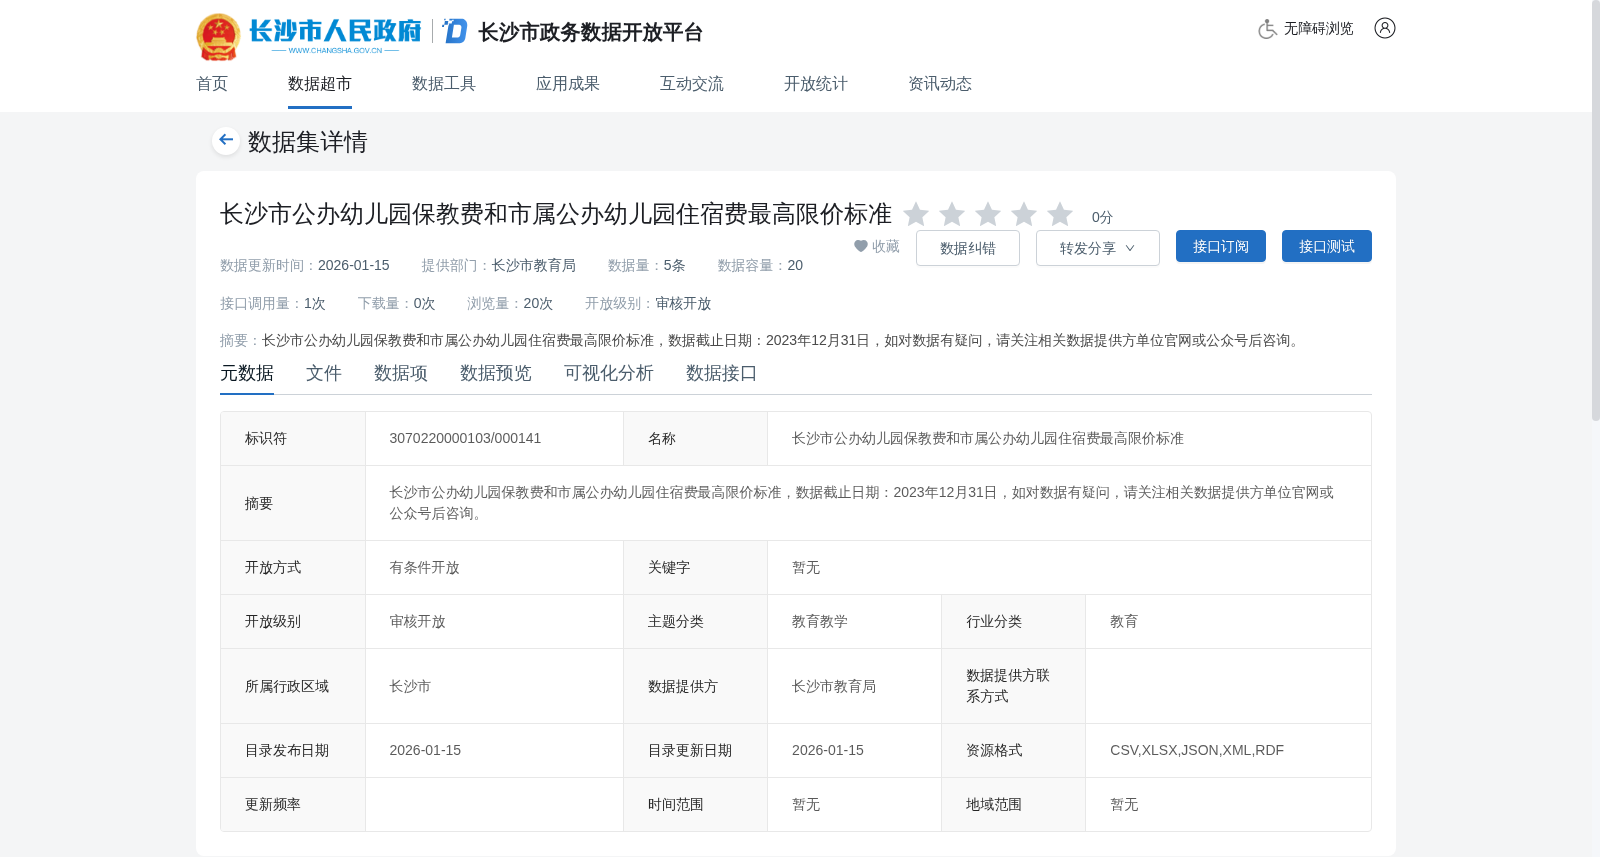
Task: Click the 数据量:5条 text
Action: [647, 265]
